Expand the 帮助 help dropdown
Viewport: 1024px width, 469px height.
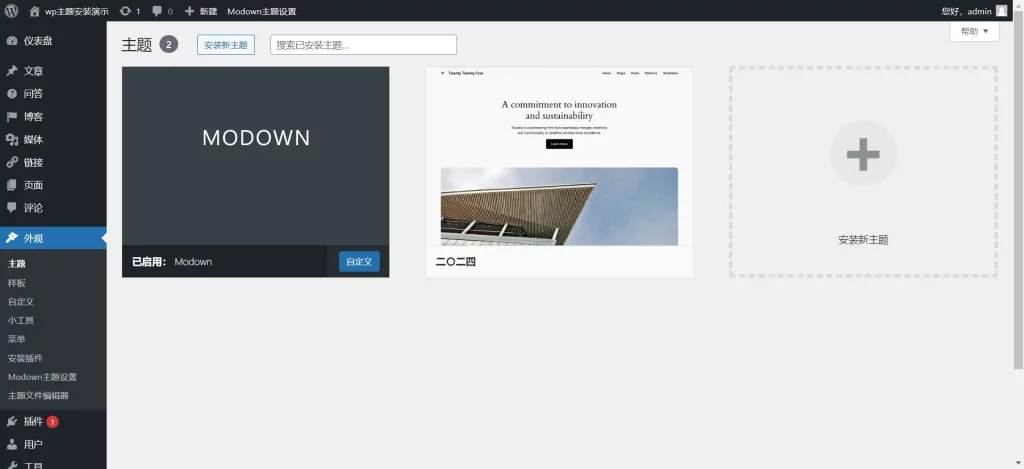click(974, 31)
